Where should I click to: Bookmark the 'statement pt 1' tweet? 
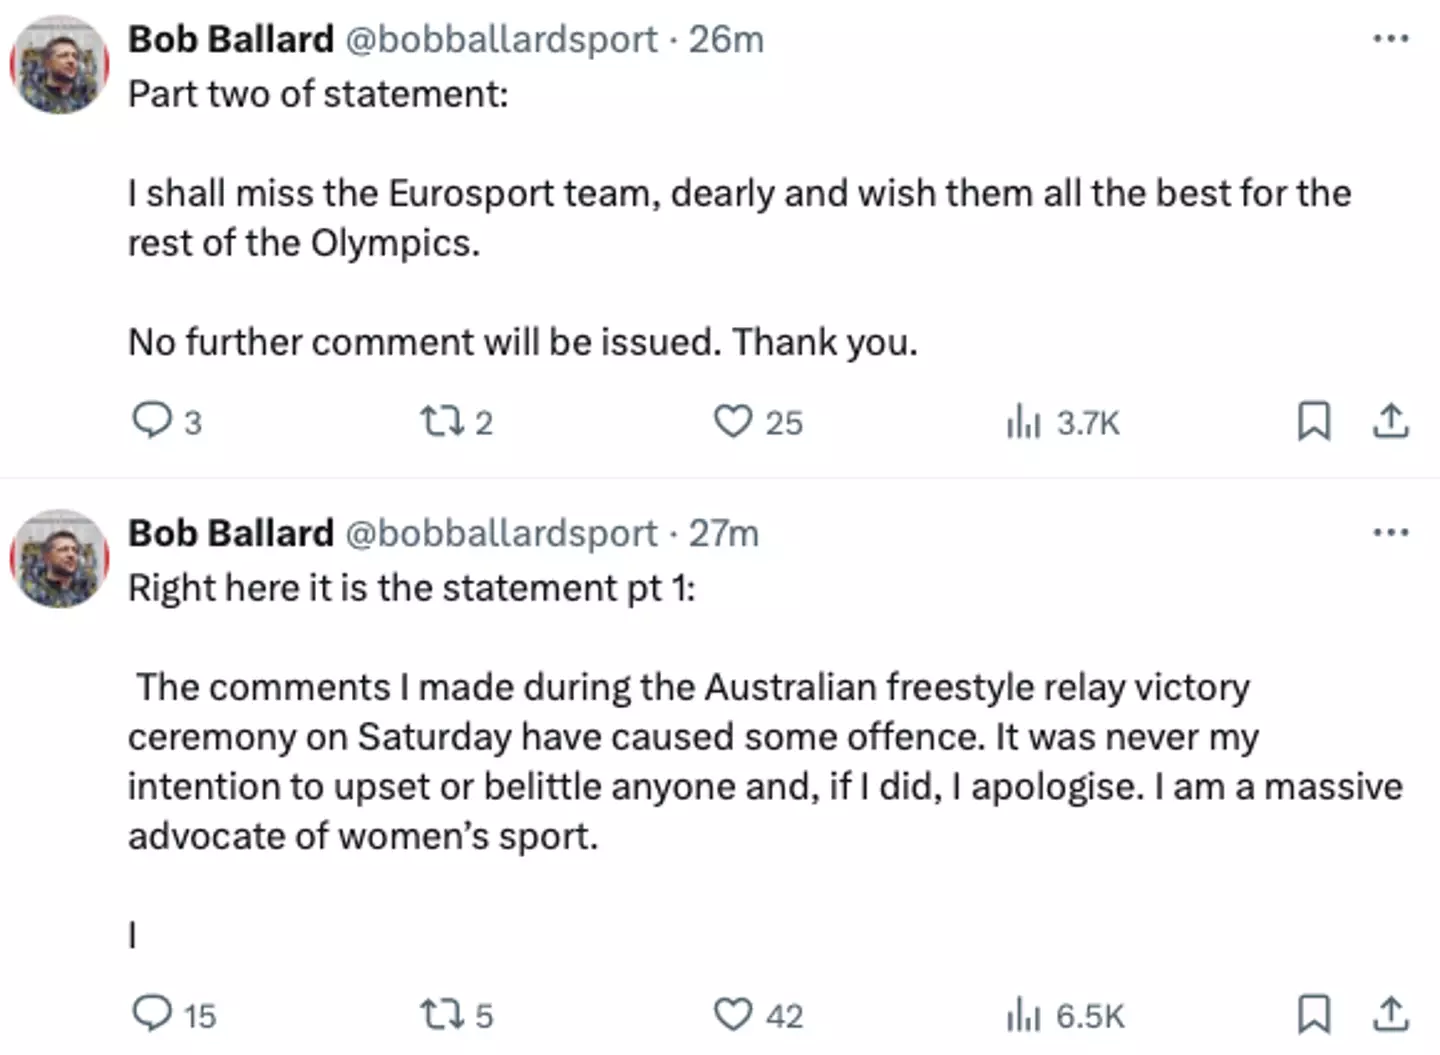pyautogui.click(x=1313, y=1014)
